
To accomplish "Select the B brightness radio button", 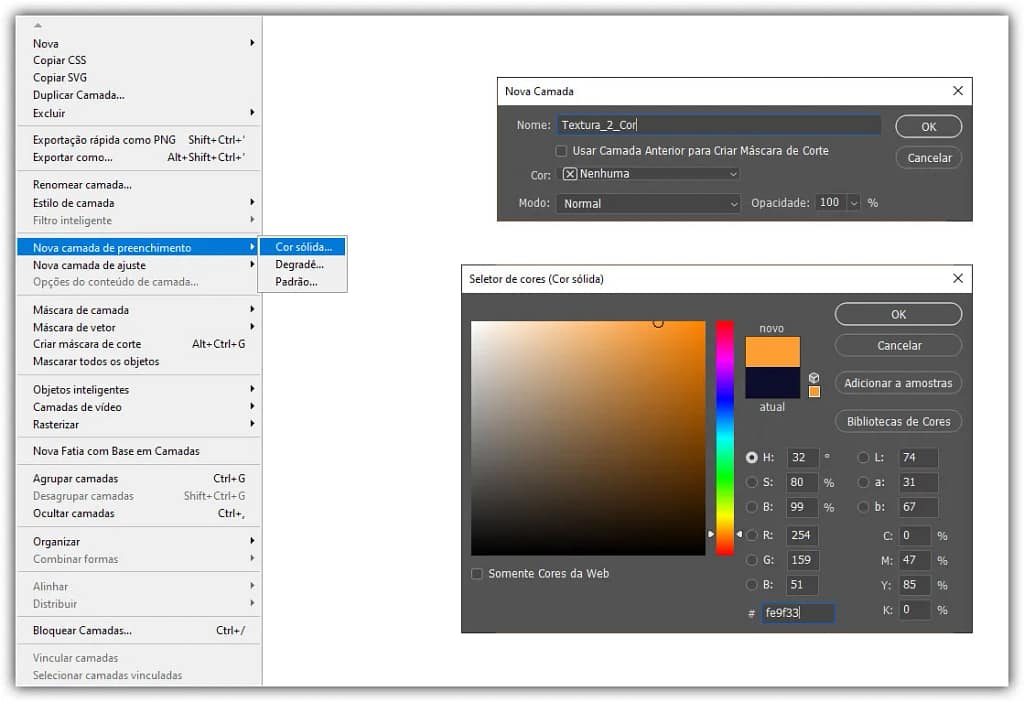I will point(752,507).
